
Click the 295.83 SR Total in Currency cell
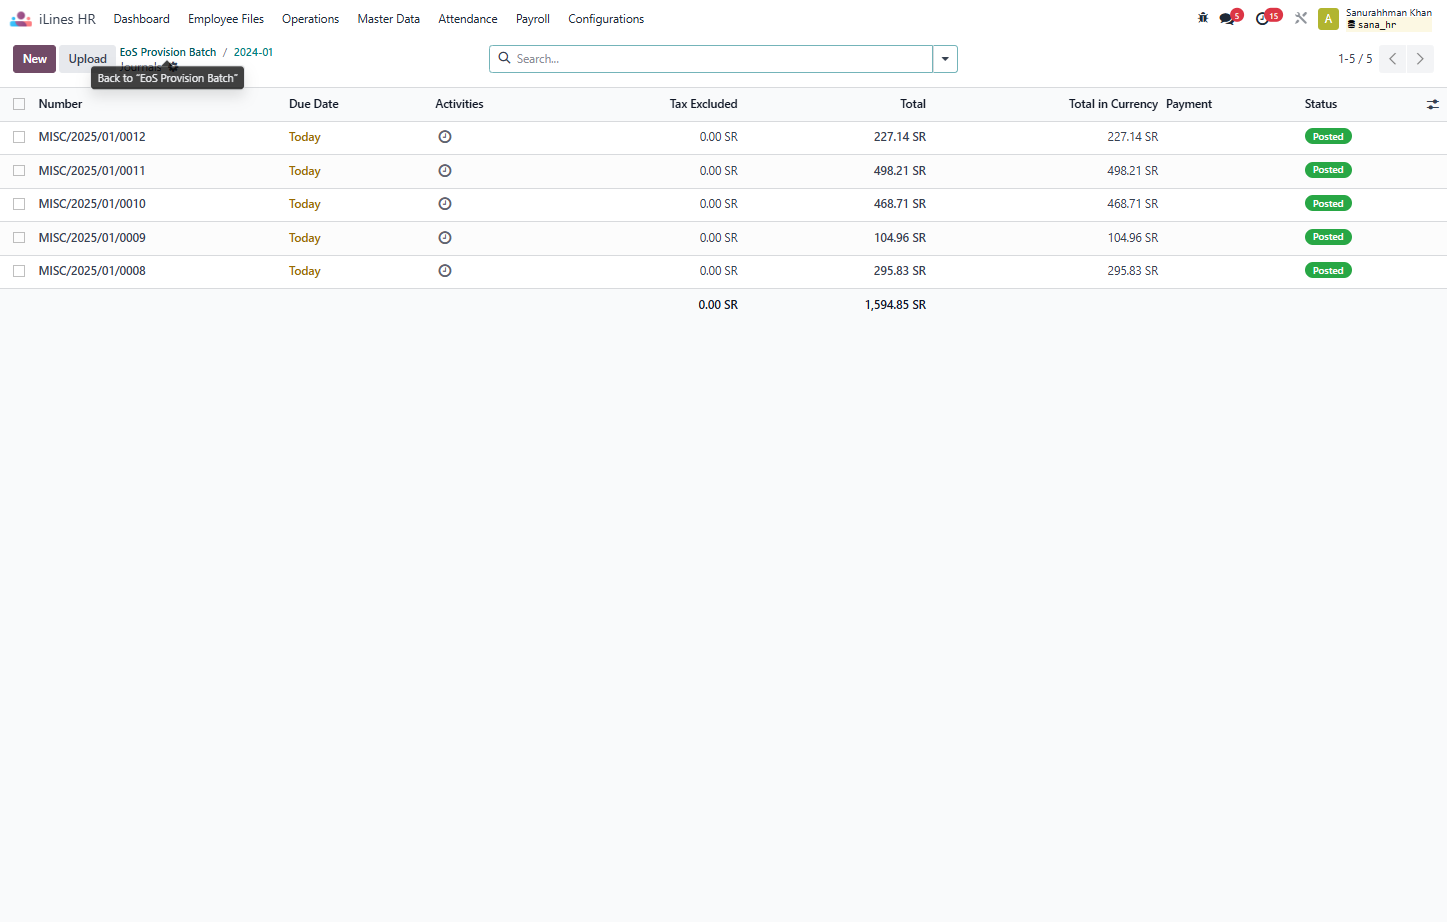[x=1133, y=271]
